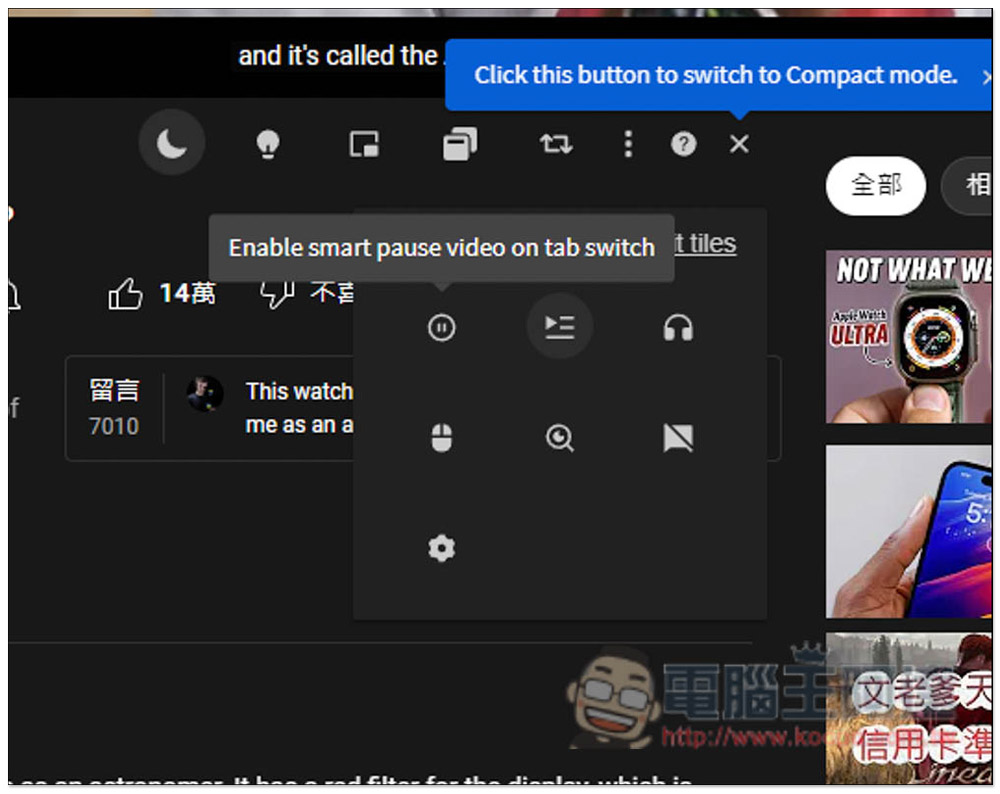Enable smart pause on tab switch

[x=441, y=328]
